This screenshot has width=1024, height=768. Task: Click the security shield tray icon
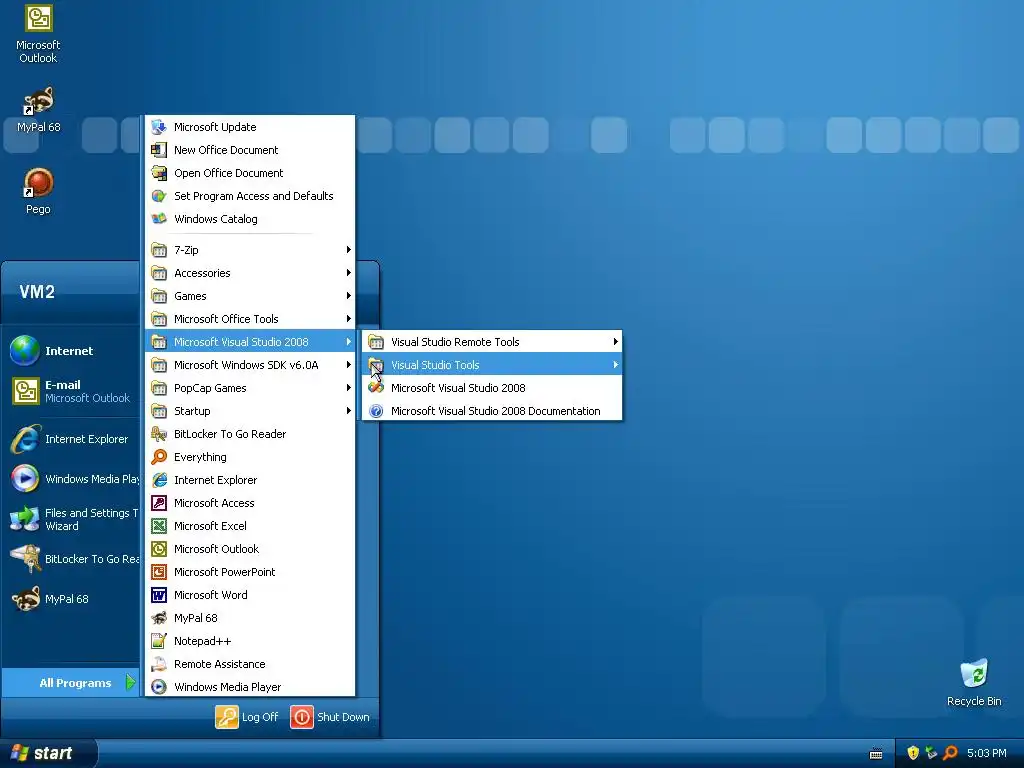pyautogui.click(x=913, y=753)
